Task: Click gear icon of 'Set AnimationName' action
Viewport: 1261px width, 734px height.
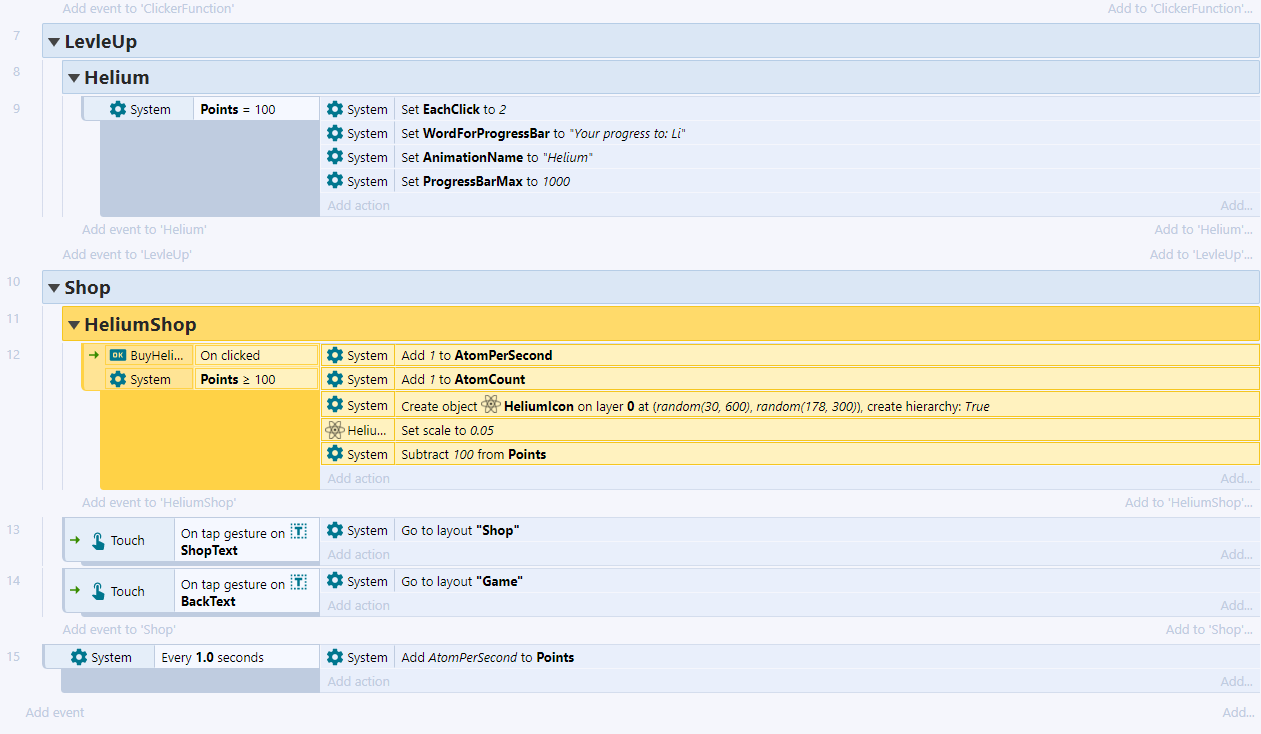Action: [x=335, y=158]
